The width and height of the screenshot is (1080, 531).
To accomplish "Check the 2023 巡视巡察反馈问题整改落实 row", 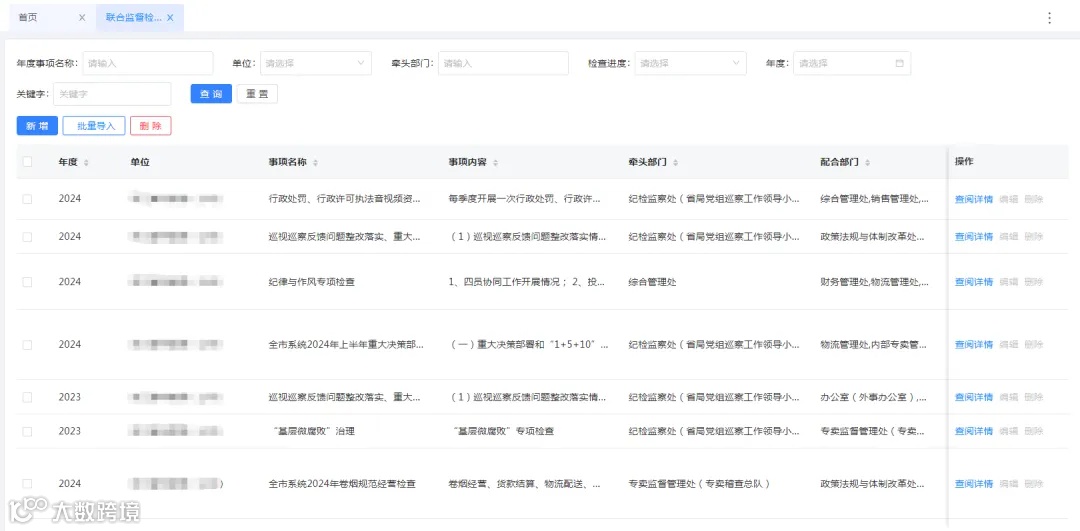I will (x=28, y=397).
